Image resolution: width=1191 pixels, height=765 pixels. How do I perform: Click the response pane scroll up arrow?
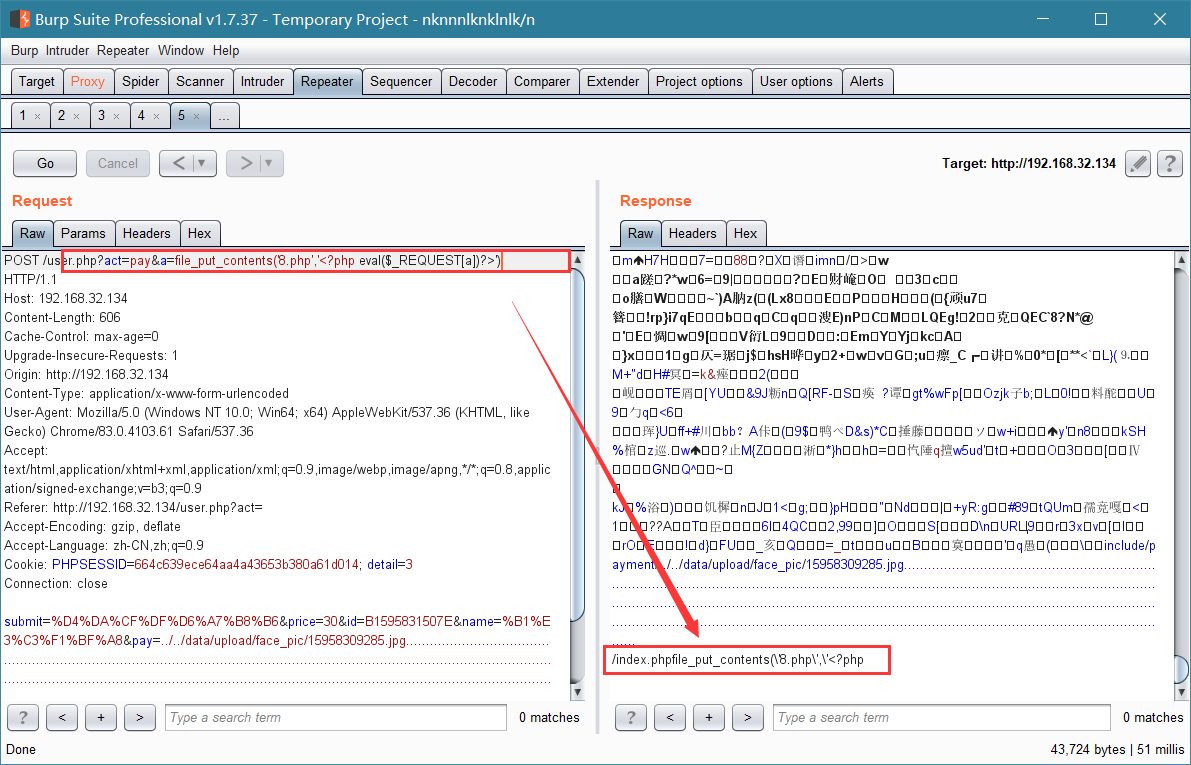pyautogui.click(x=1181, y=260)
